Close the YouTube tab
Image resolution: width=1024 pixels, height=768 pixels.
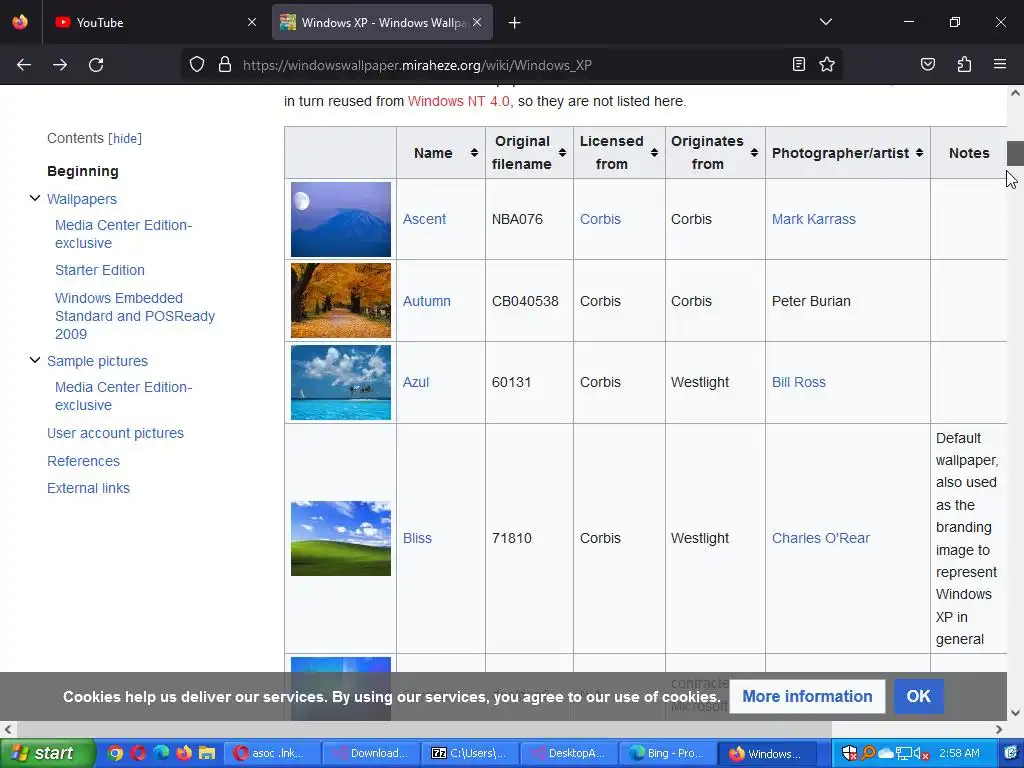pyautogui.click(x=252, y=22)
